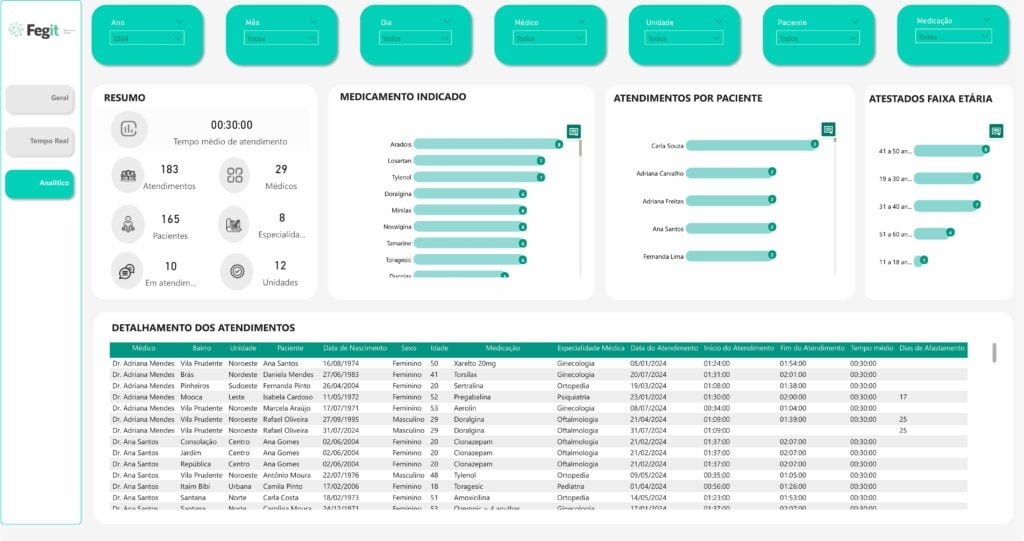Screen dimensions: 1024x541
Task: Expand the Mês filter dropdown
Action: pos(281,38)
